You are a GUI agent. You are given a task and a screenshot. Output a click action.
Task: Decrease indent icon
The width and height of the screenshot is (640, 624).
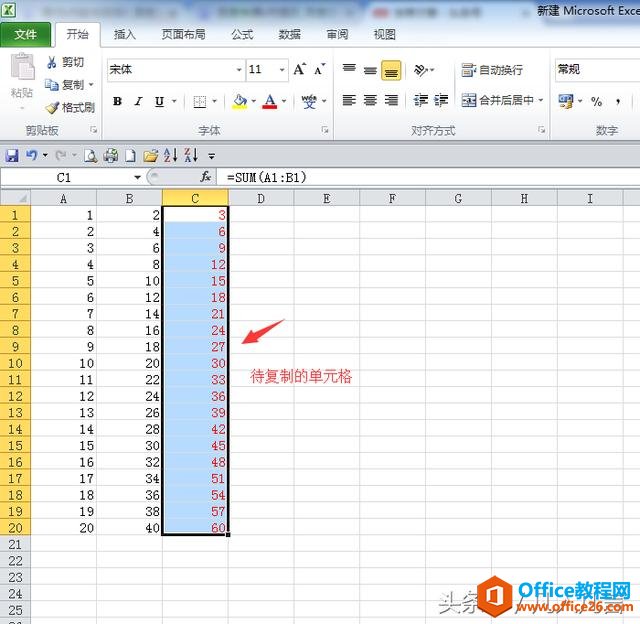(420, 100)
